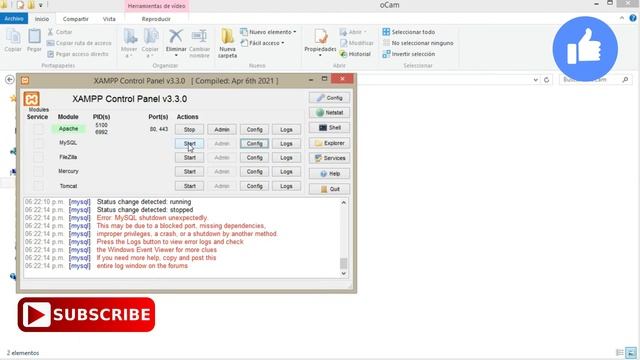
Task: Click Pegar acceso directo
Action: [78, 54]
